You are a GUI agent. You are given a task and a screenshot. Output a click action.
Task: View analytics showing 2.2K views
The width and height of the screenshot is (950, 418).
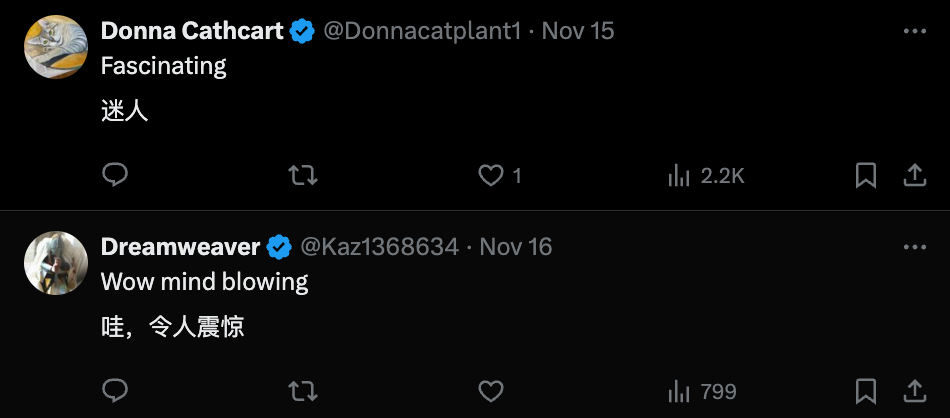pos(705,176)
